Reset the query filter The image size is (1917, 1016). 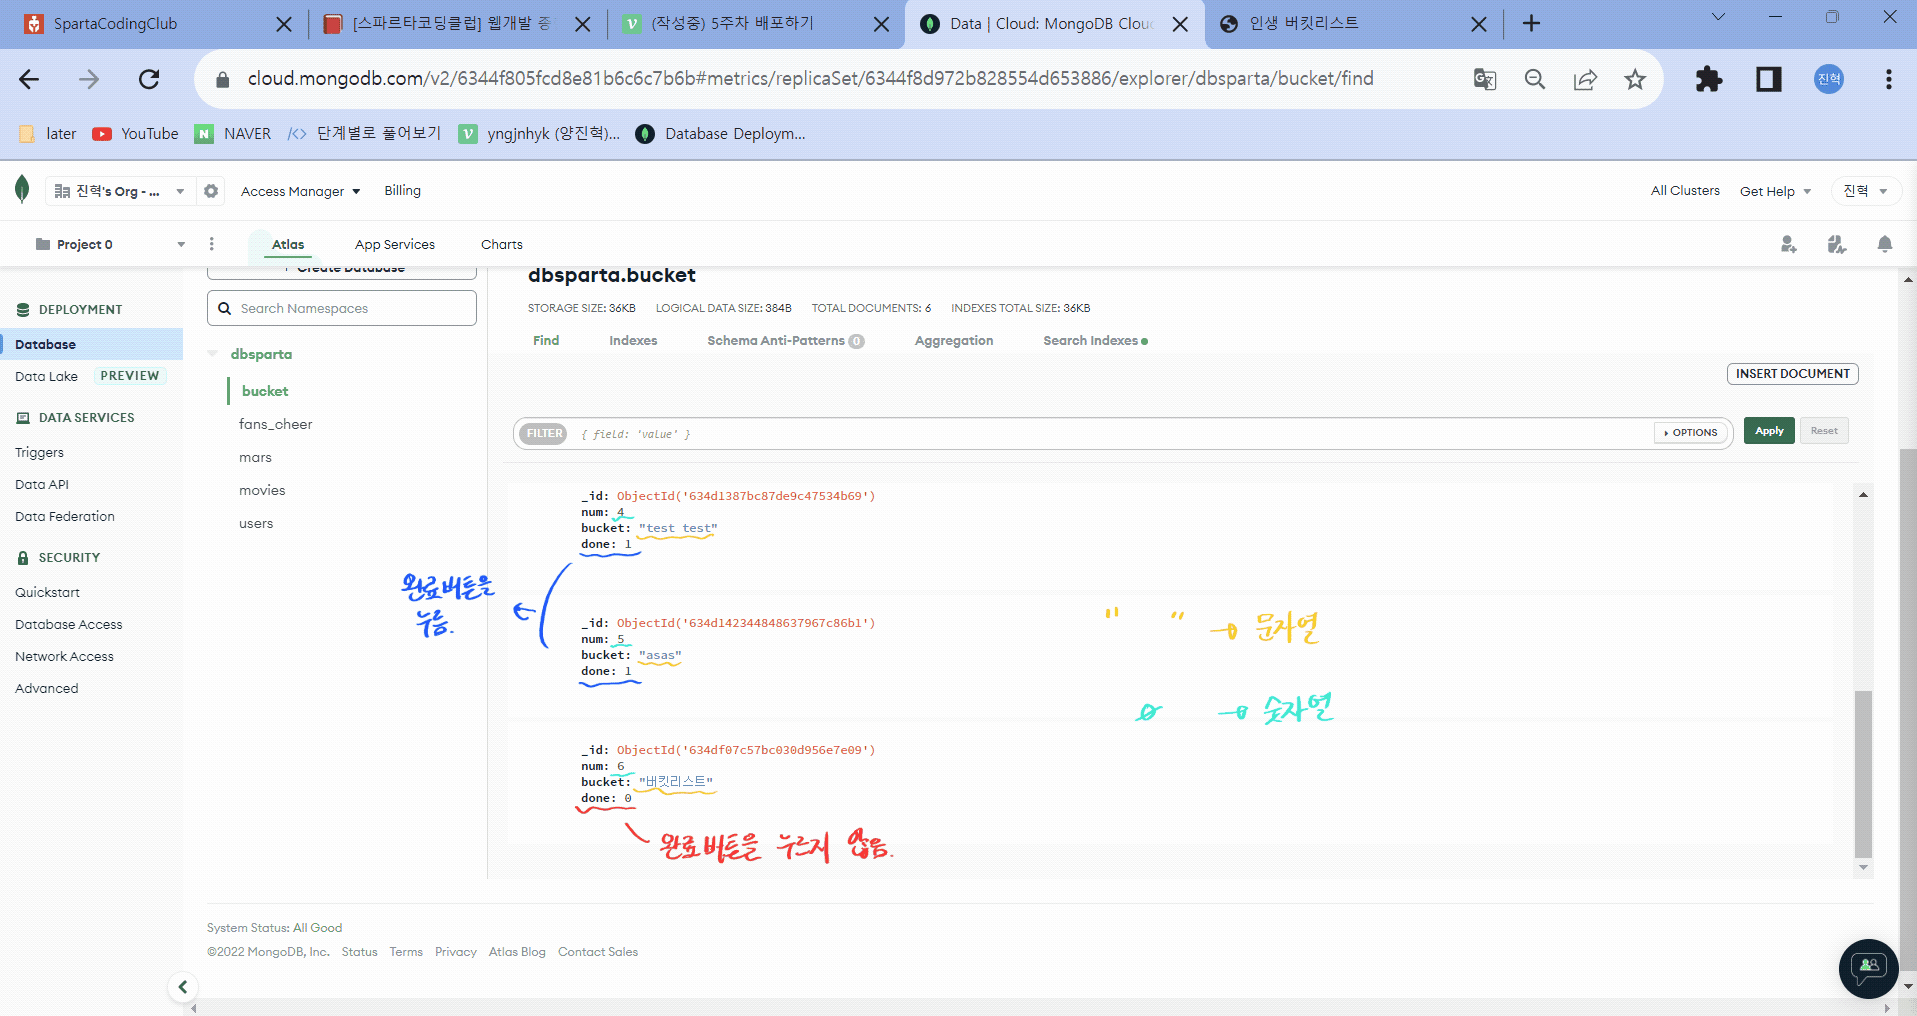tap(1824, 431)
